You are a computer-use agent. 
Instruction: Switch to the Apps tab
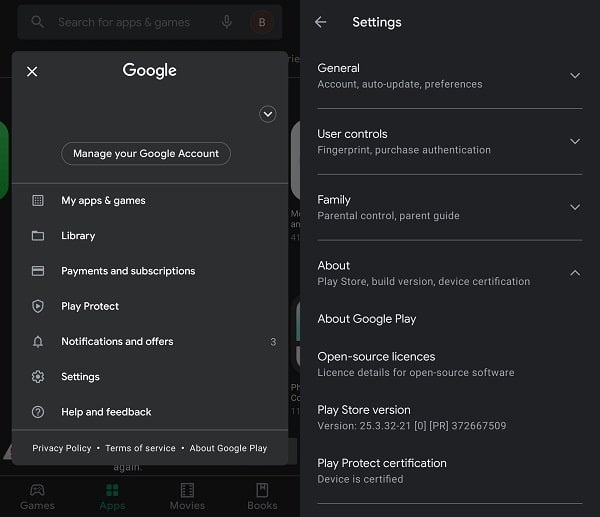[112, 497]
